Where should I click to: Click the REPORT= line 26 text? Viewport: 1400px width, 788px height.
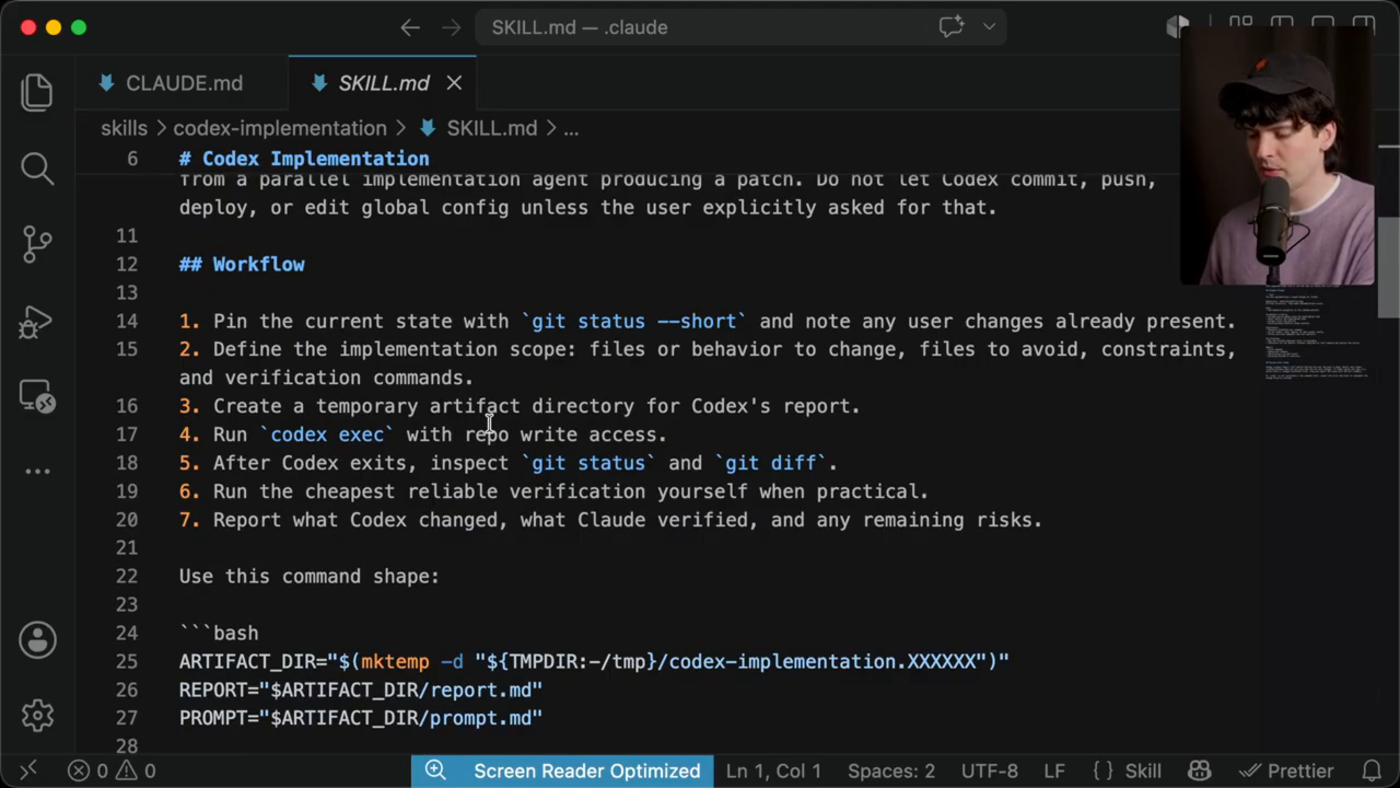[x=360, y=690]
